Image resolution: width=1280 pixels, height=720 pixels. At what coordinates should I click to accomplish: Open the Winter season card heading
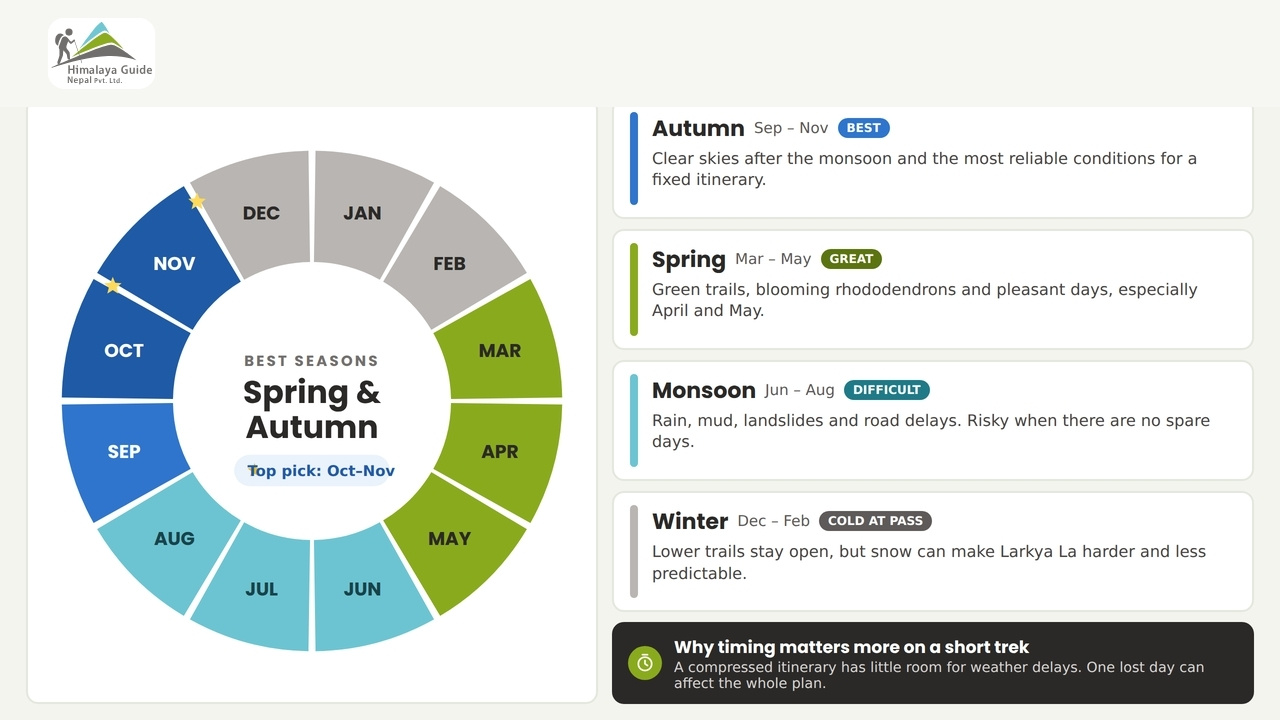(690, 521)
